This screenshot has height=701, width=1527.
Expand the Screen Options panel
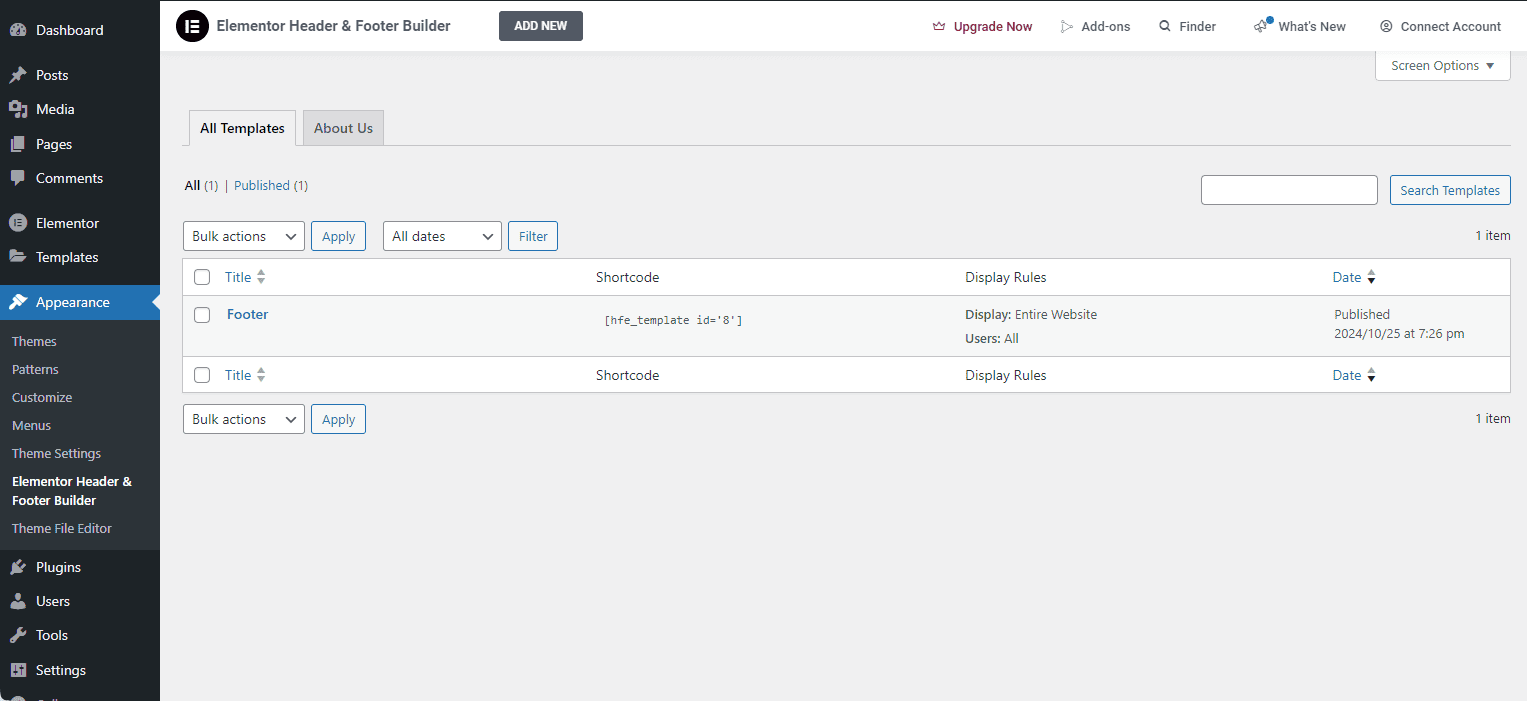tap(1442, 66)
